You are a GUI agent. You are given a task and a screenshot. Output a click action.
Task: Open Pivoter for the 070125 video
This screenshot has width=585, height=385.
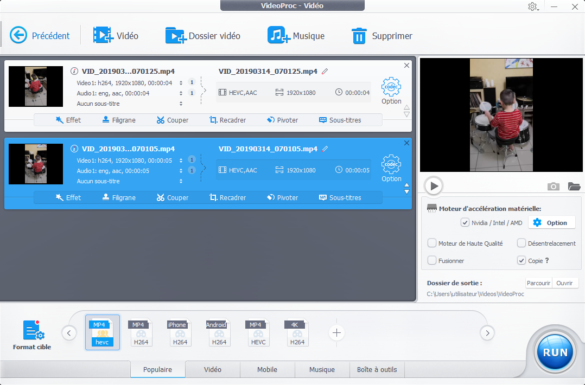(x=282, y=120)
